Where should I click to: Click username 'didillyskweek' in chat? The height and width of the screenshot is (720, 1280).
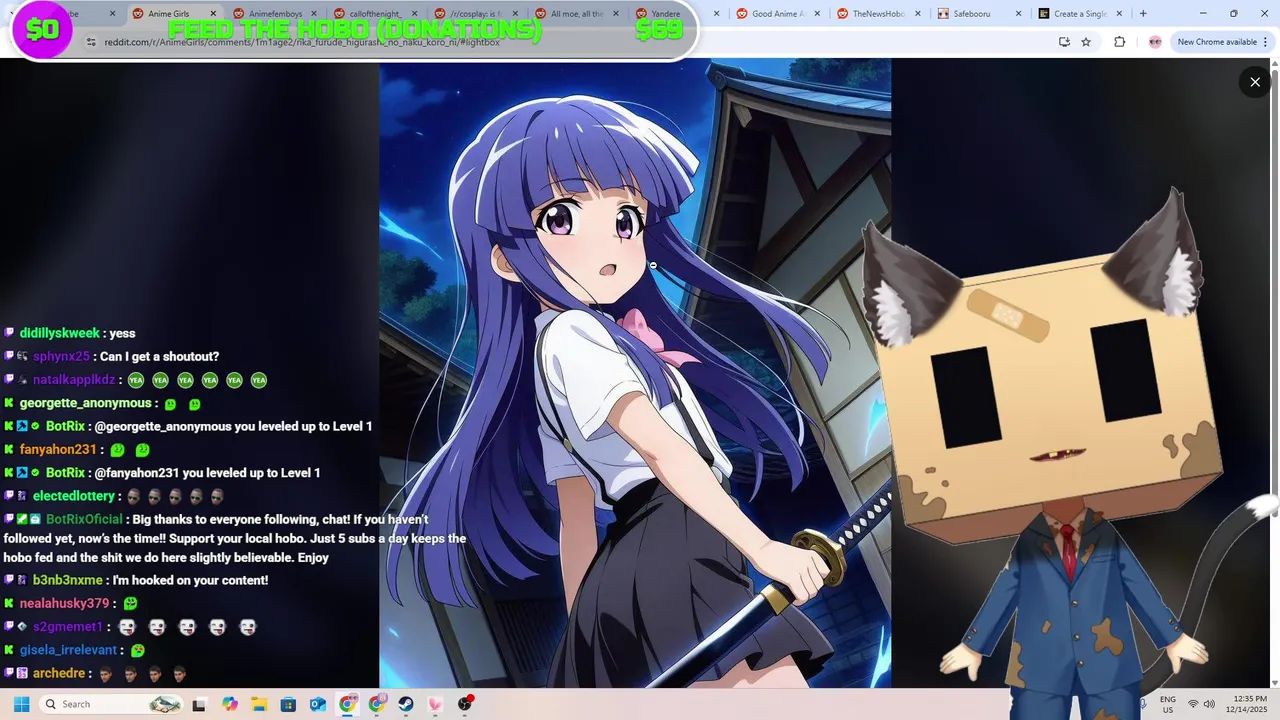(x=60, y=333)
